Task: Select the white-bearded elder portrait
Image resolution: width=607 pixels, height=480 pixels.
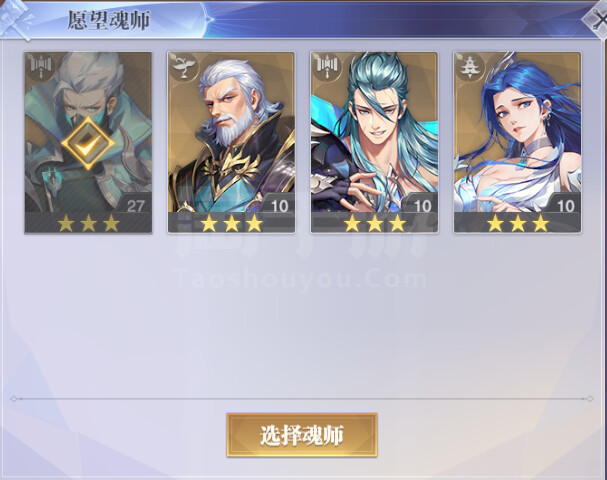Action: point(231,142)
